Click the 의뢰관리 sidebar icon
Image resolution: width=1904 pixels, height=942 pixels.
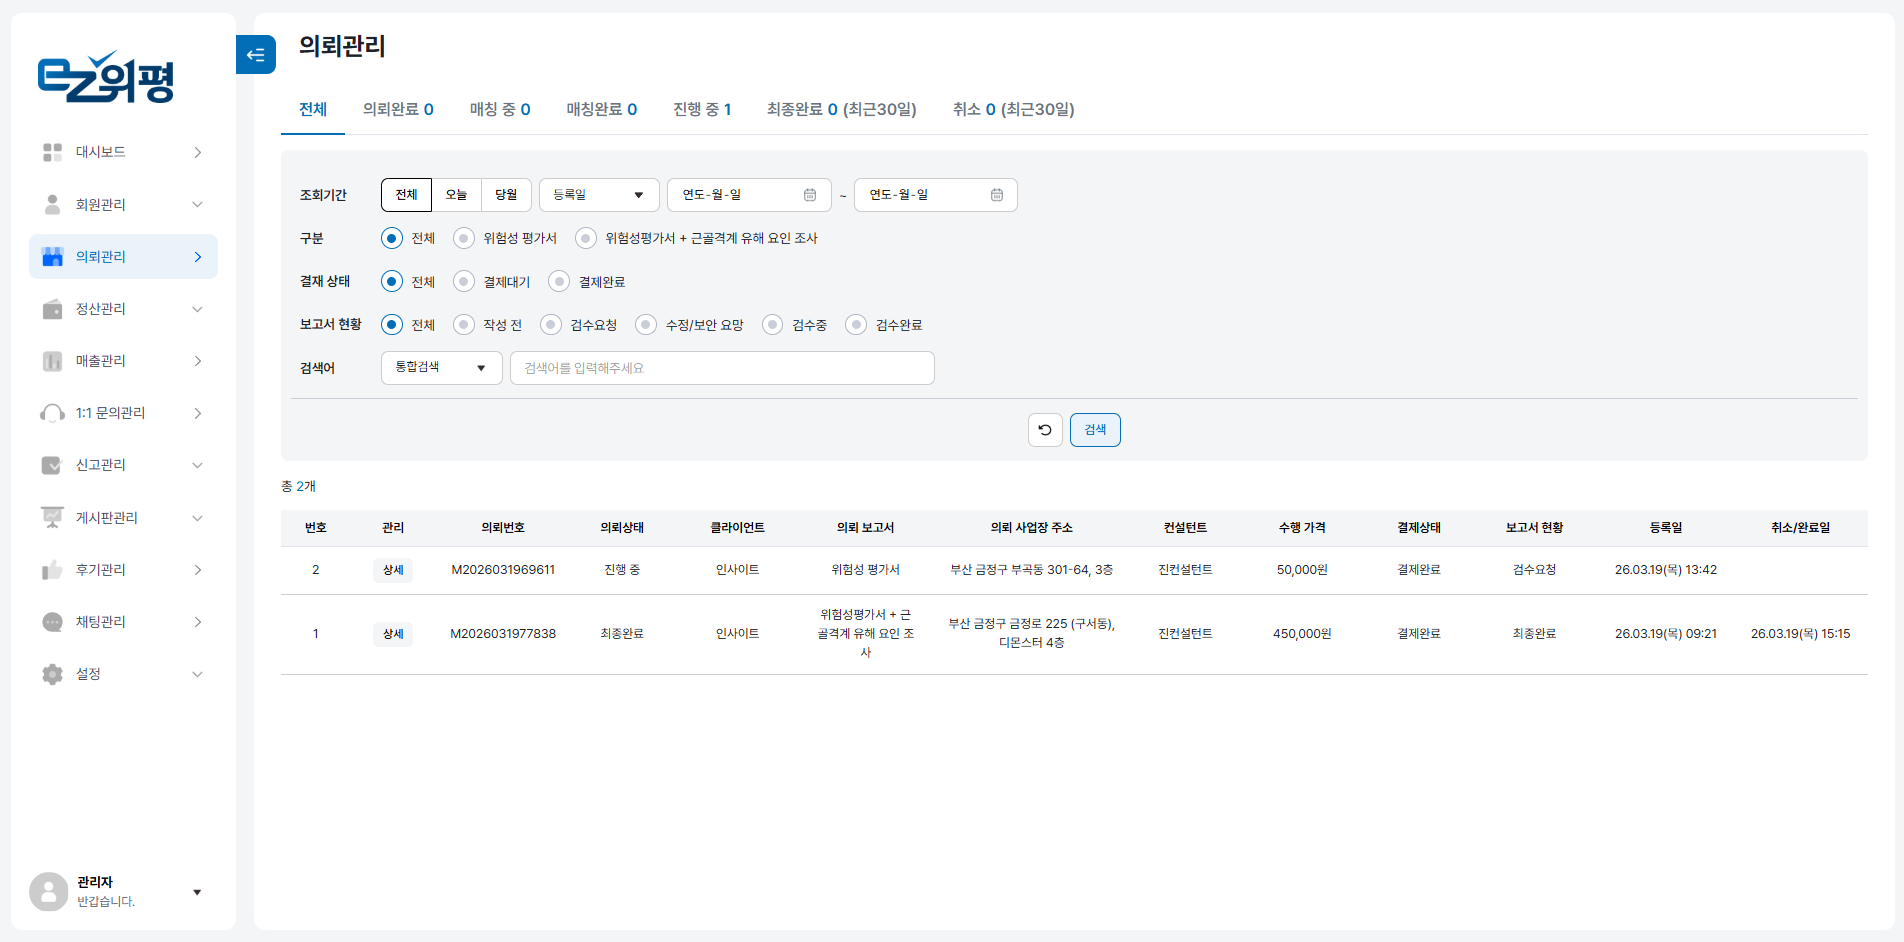pos(53,257)
